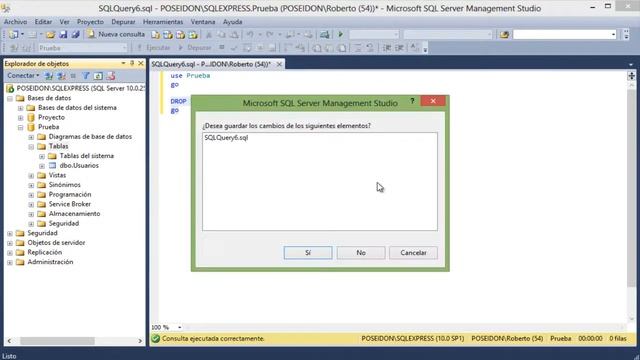Expand the Vistas folder node
This screenshot has width=640, height=360.
(x=31, y=176)
